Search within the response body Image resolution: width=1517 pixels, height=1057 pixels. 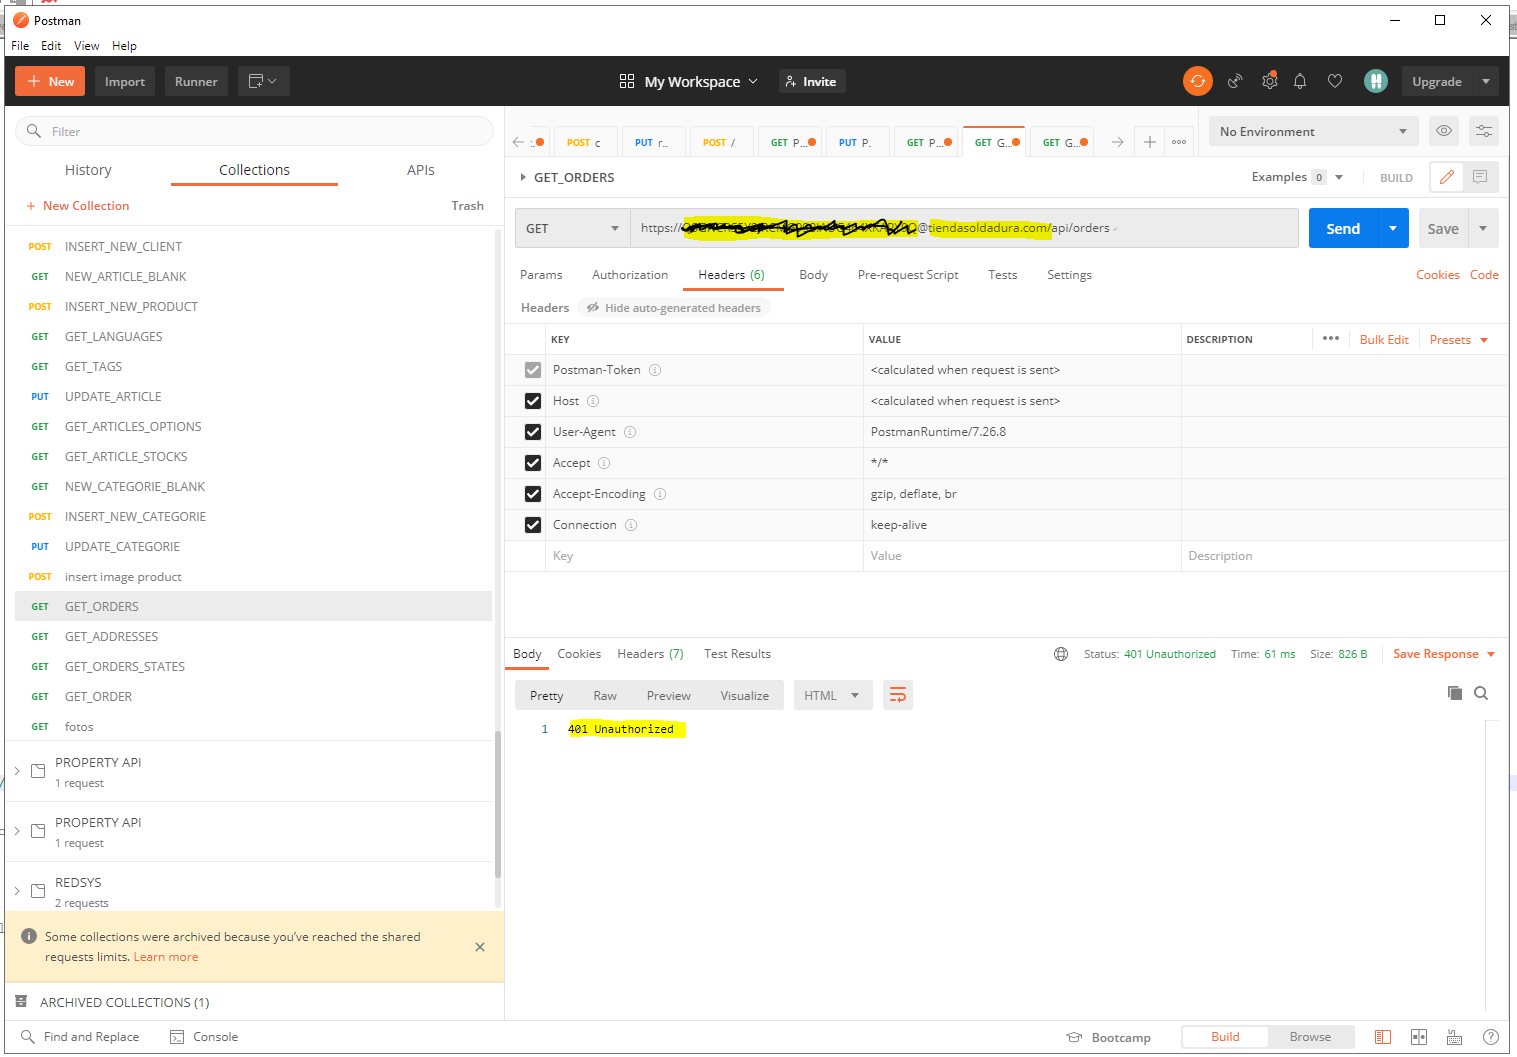pyautogui.click(x=1481, y=693)
